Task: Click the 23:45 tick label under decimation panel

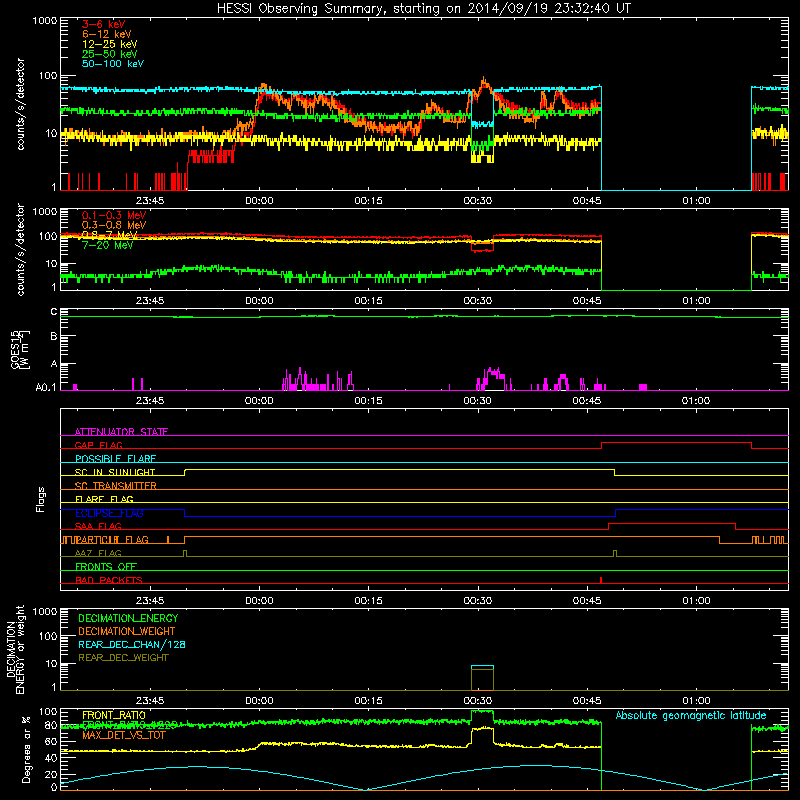Action: [150, 701]
